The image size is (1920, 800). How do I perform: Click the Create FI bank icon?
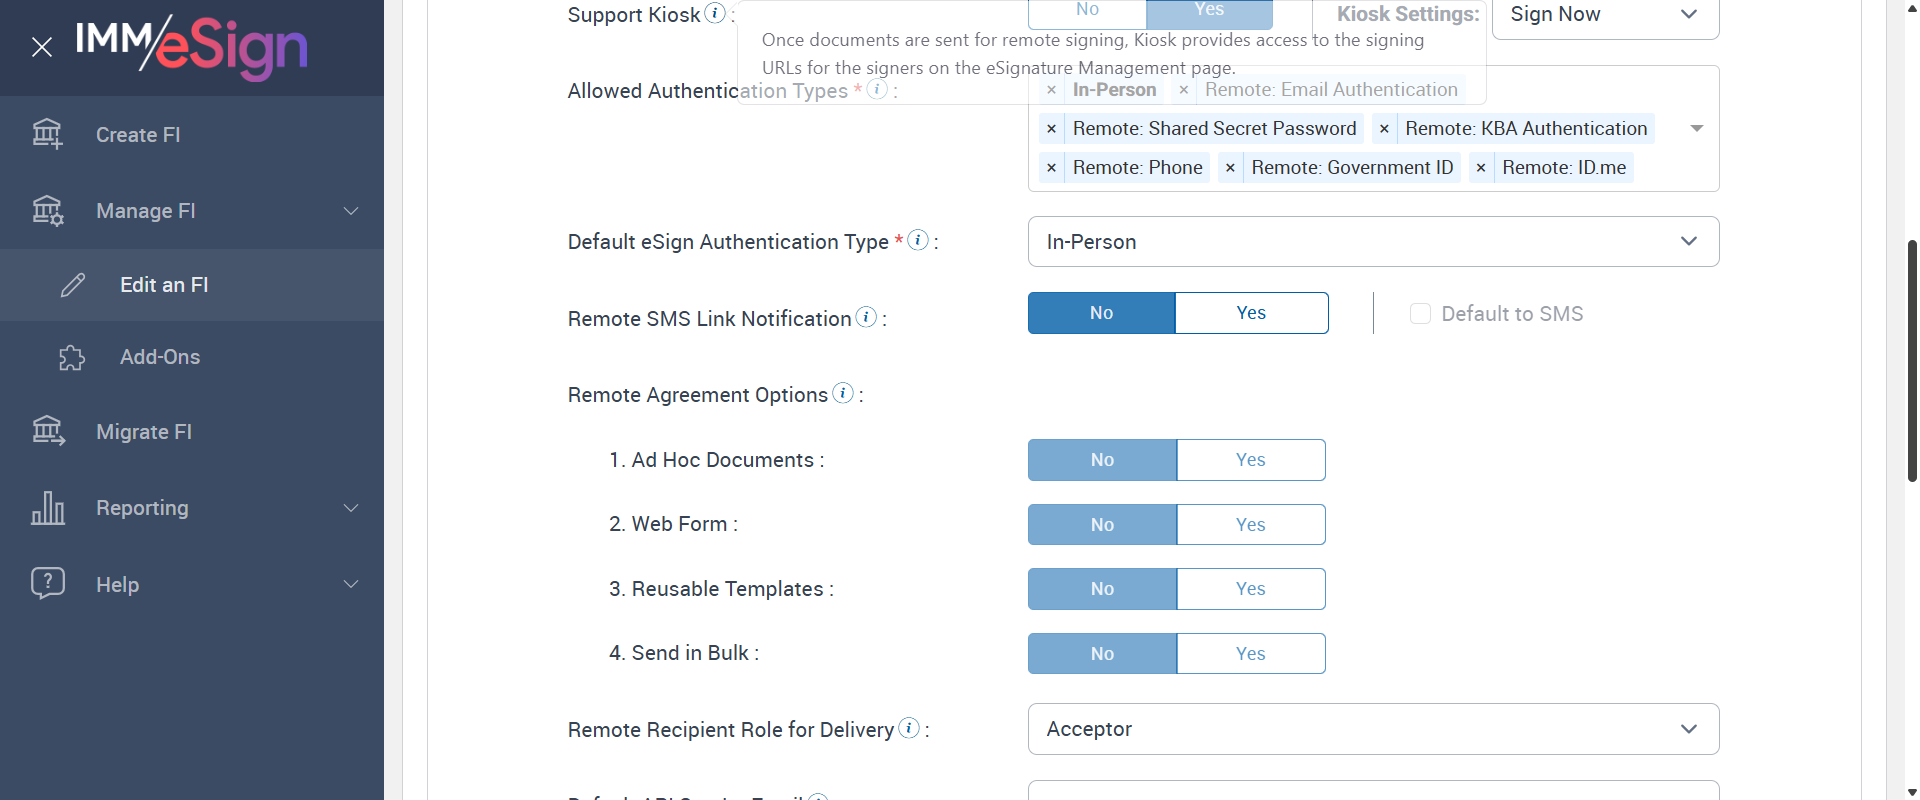pyautogui.click(x=47, y=134)
